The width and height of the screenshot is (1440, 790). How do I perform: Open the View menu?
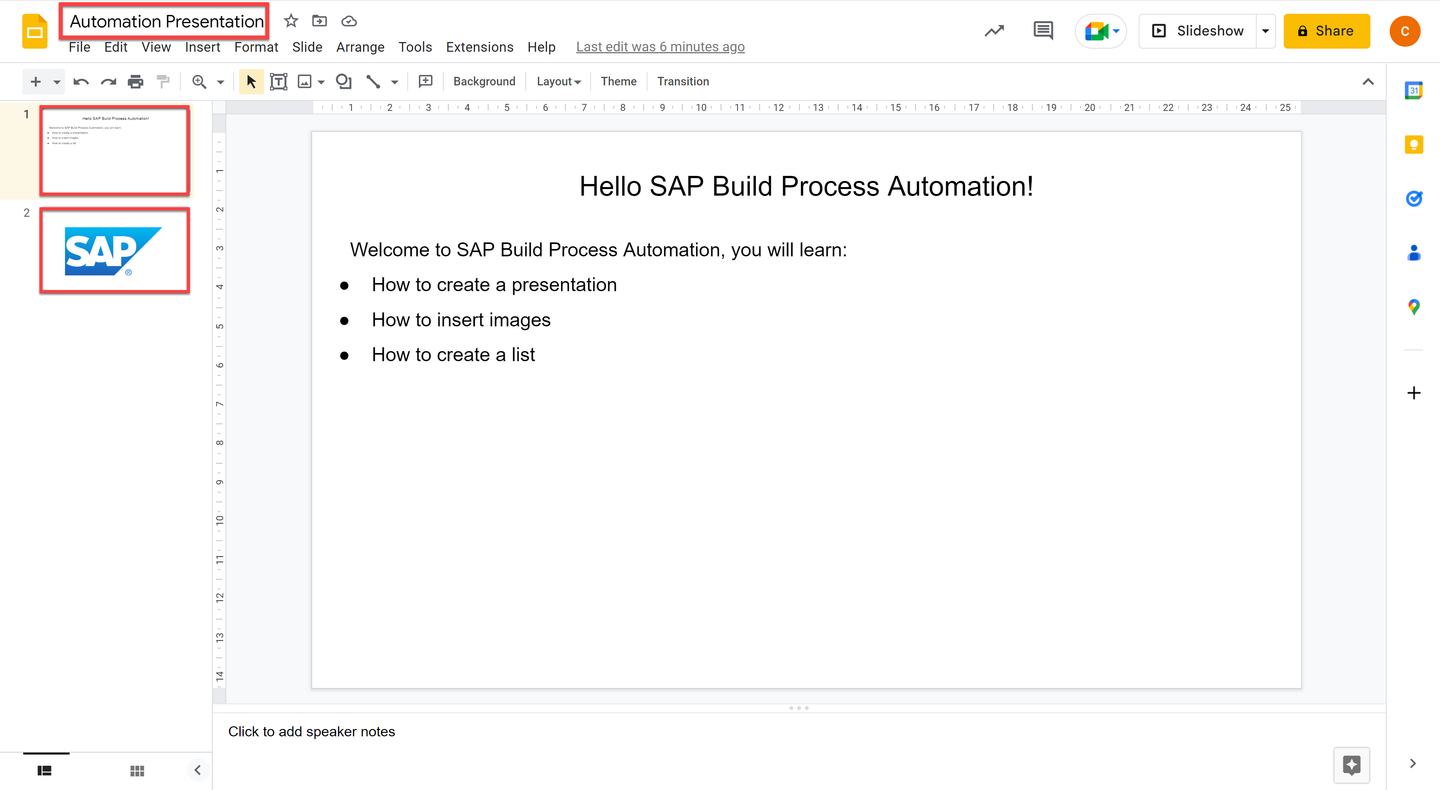coord(156,47)
